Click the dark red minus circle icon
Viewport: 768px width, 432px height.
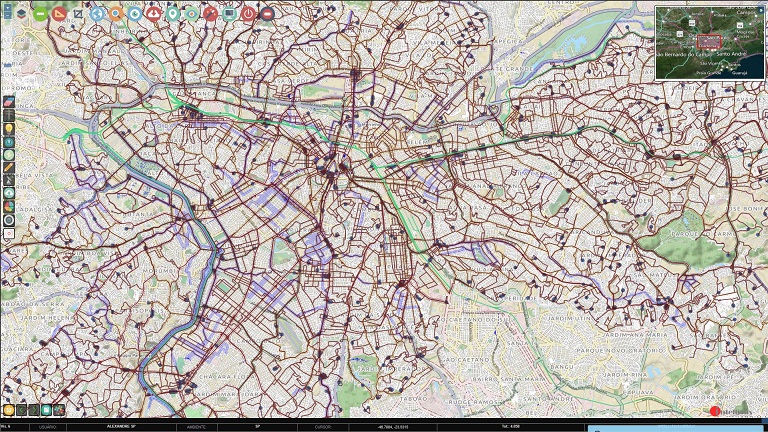click(268, 15)
